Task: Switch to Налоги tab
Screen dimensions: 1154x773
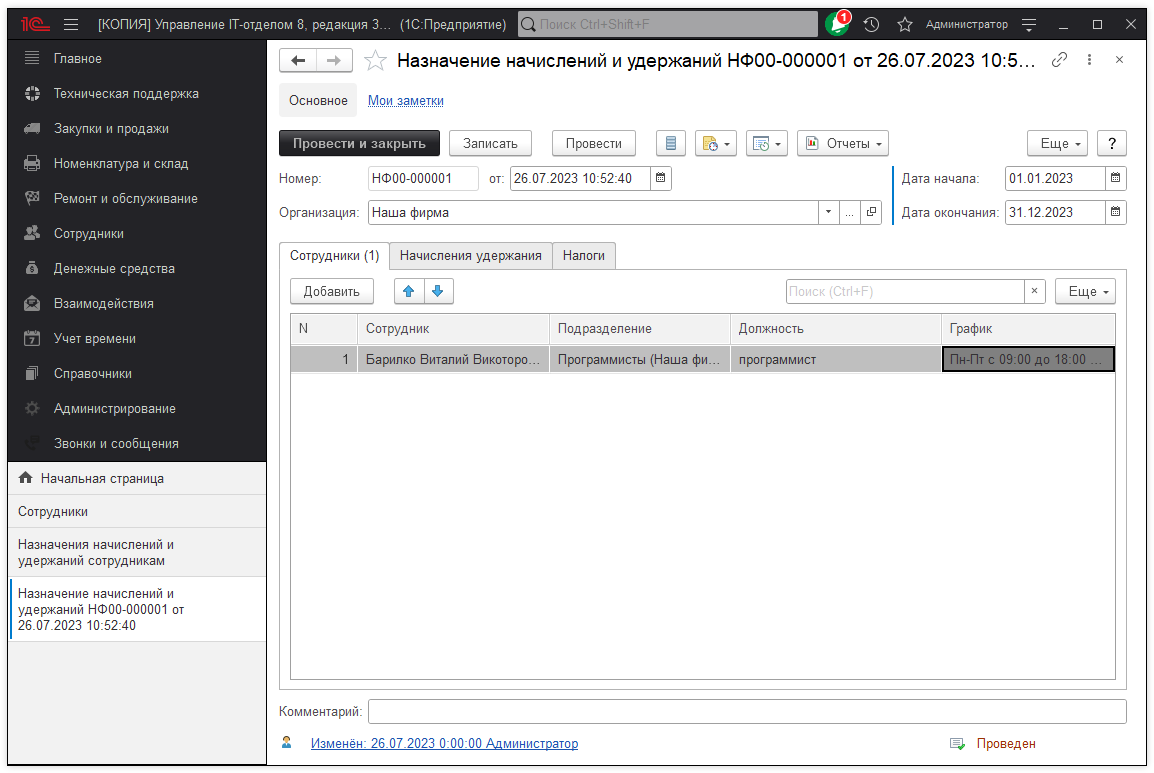Action: click(x=583, y=256)
